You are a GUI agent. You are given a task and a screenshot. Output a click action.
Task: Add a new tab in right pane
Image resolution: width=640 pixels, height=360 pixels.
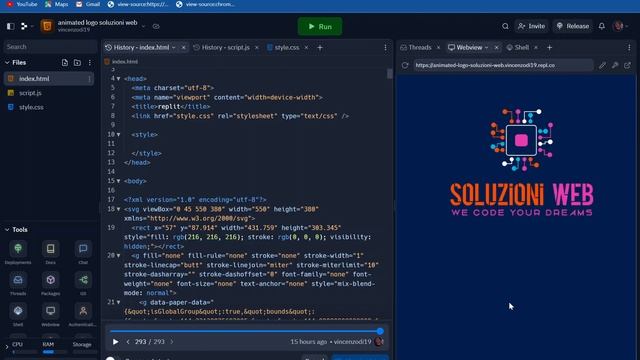(x=549, y=48)
